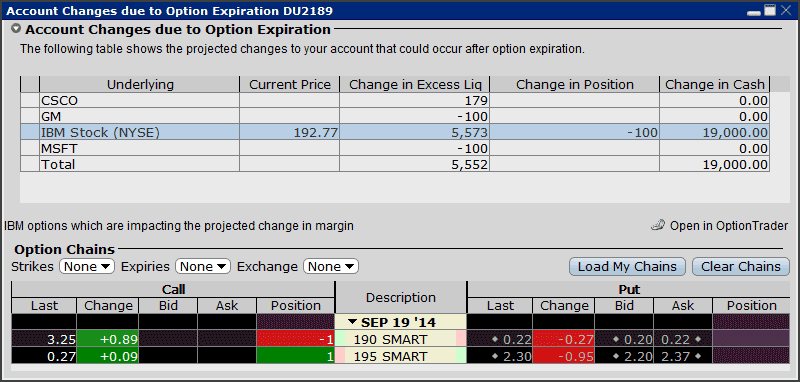This screenshot has height=382, width=800.
Task: Click call change +0.89 cell
Action: tap(108, 339)
